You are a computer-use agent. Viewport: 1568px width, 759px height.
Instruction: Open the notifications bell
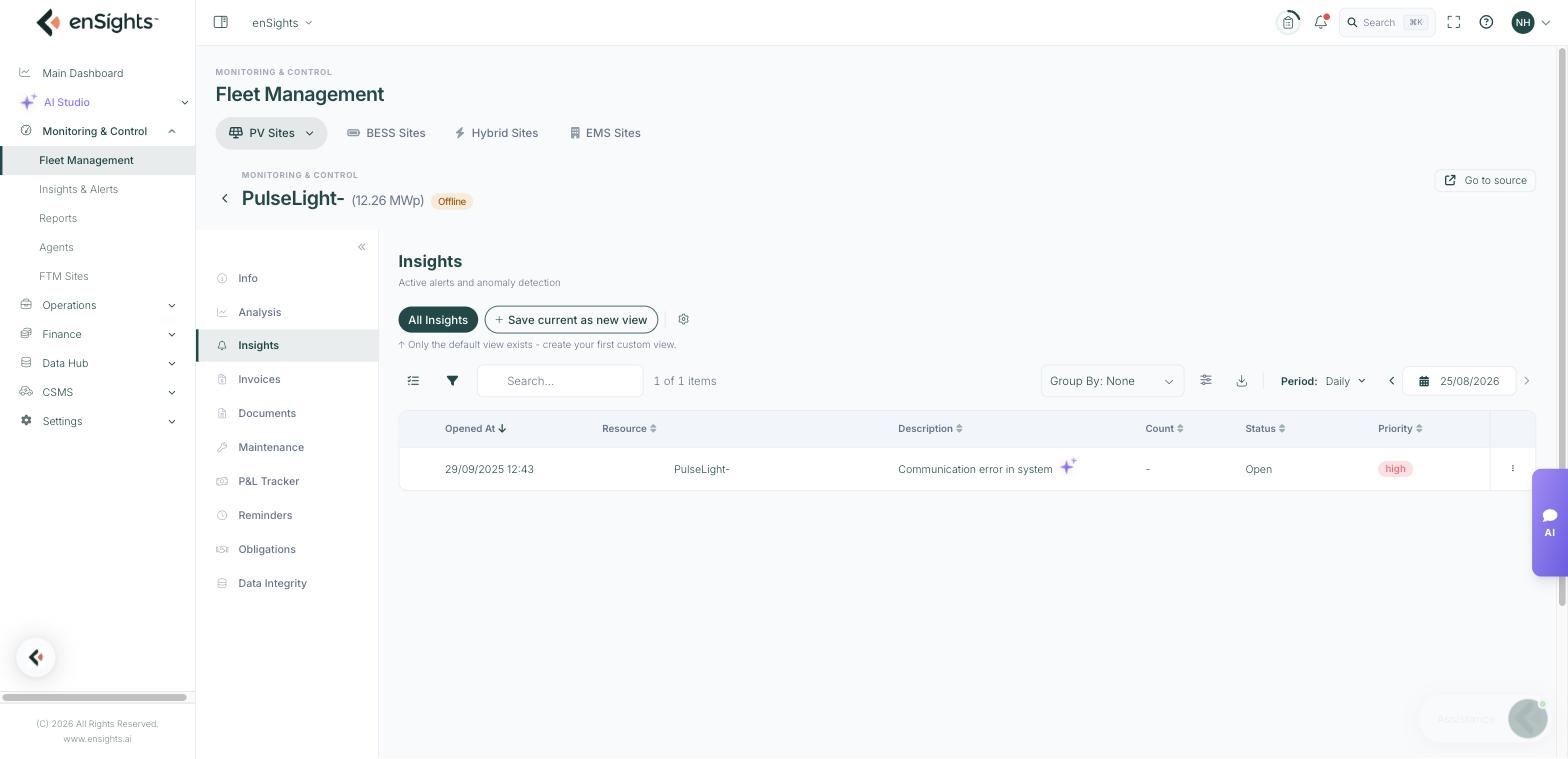(x=1321, y=22)
